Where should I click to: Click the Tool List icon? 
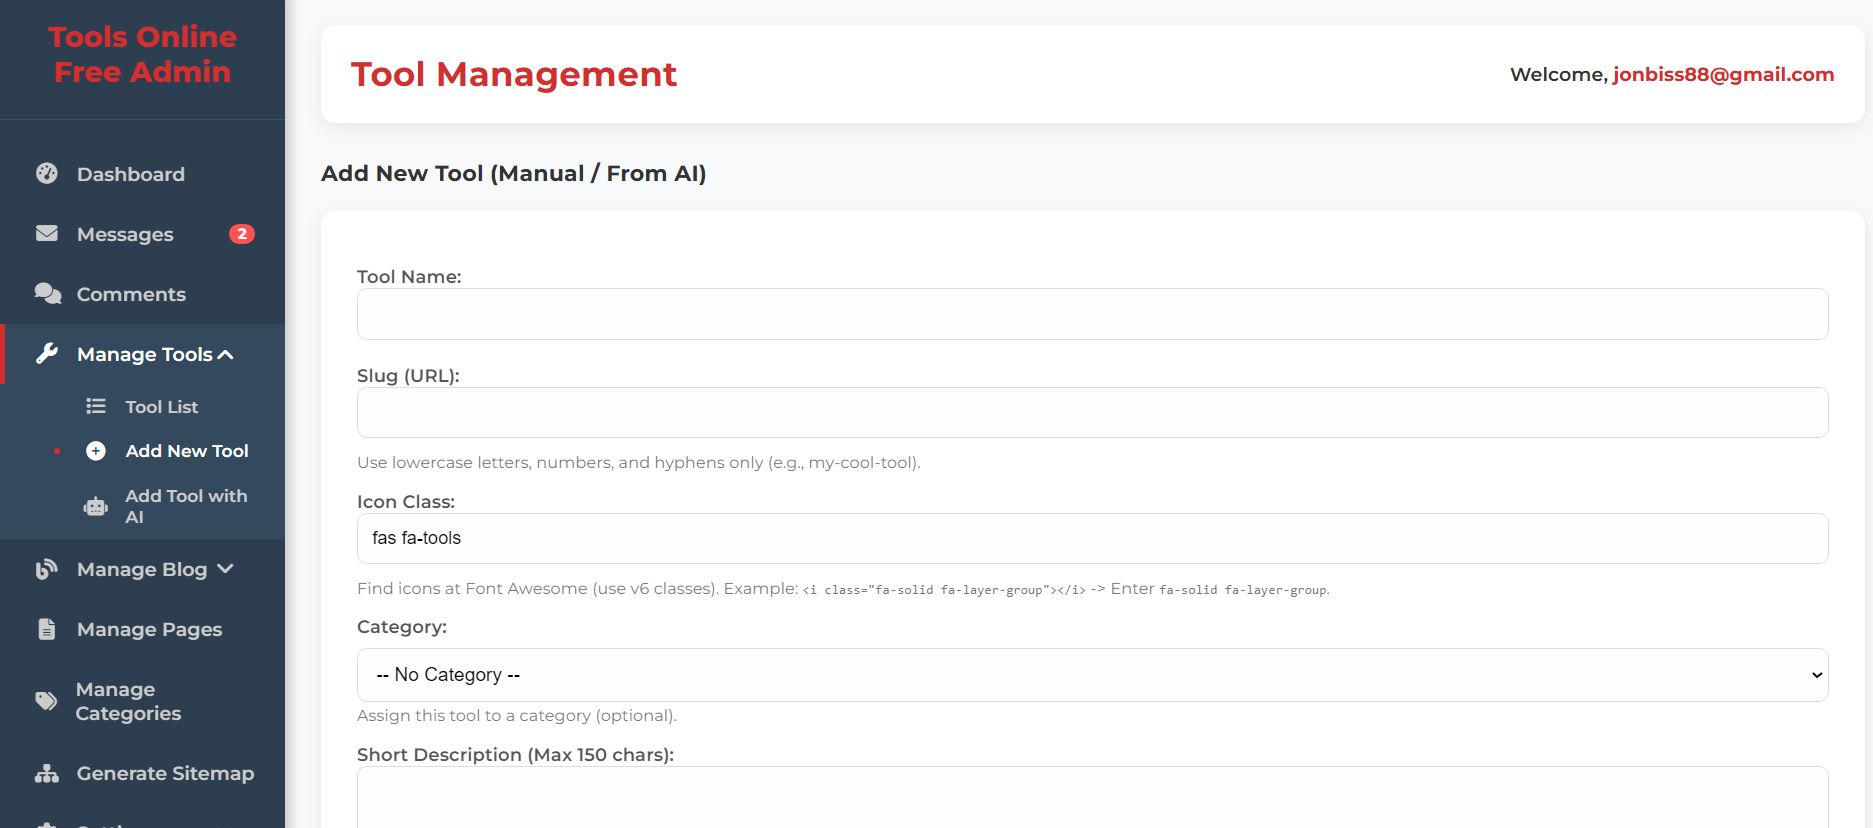click(96, 406)
